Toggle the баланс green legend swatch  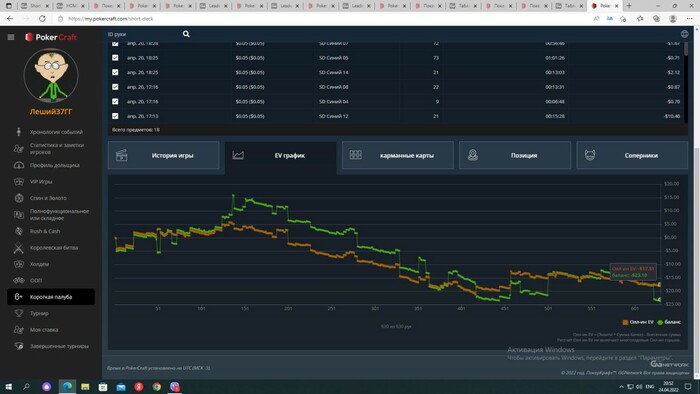(660, 322)
